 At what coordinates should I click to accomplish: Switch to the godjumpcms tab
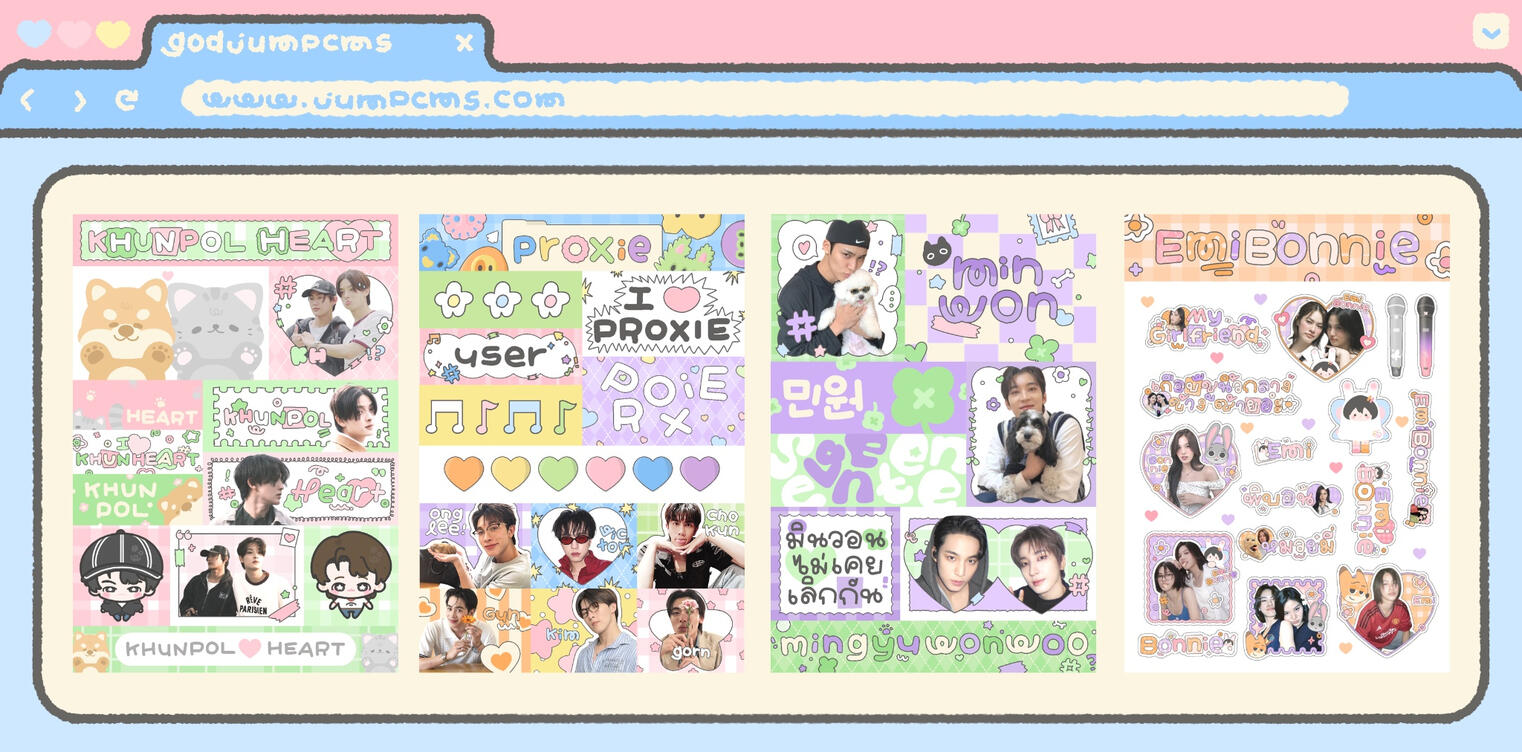click(x=278, y=43)
